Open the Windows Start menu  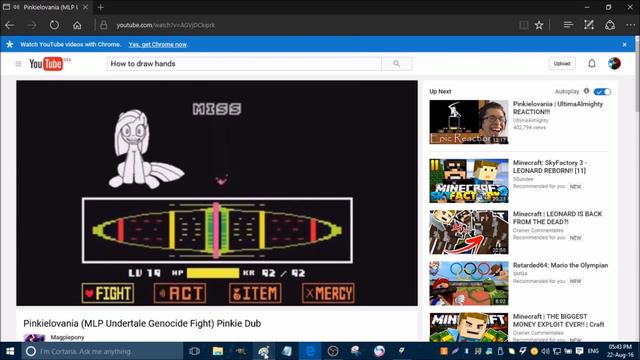click(x=10, y=351)
